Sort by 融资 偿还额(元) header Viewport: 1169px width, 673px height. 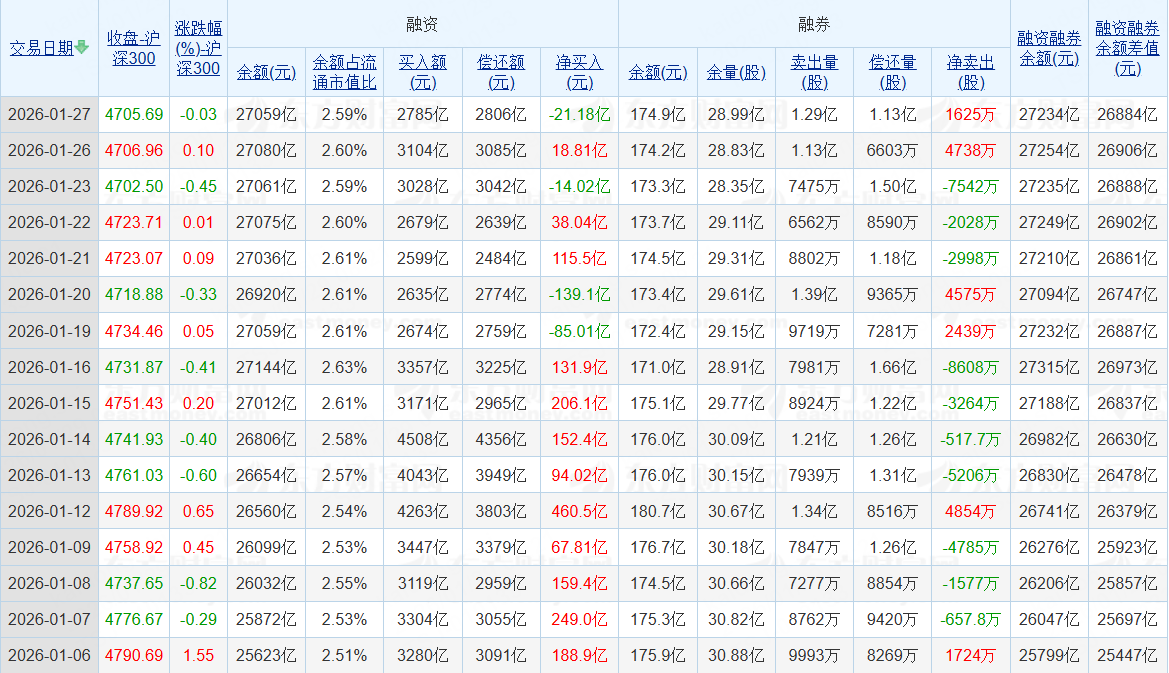coord(501,72)
